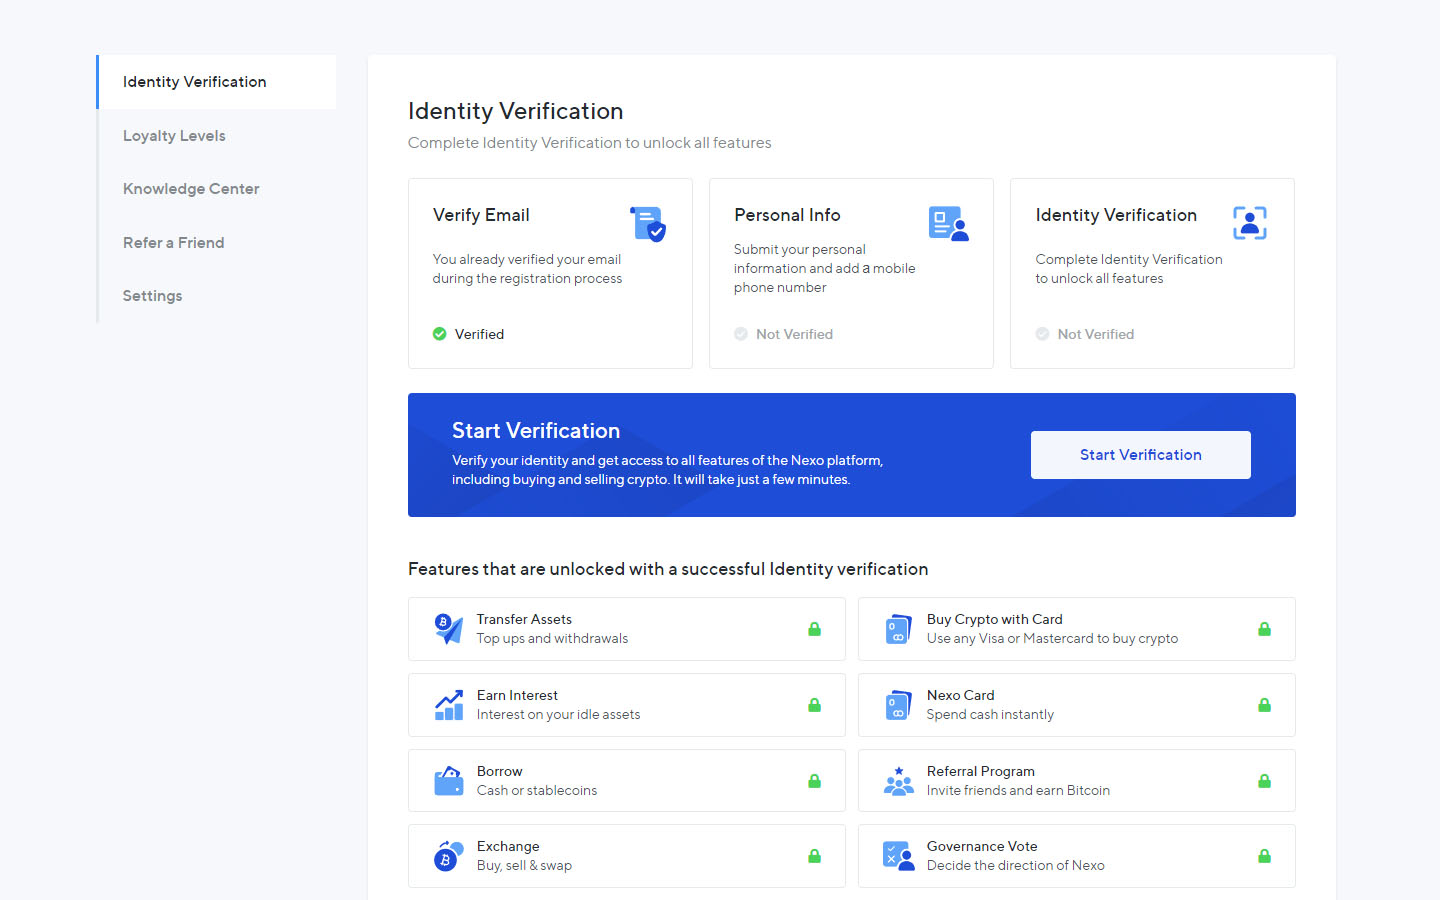Open Loyalty Levels in the sidebar
Viewport: 1440px width, 900px height.
click(174, 136)
